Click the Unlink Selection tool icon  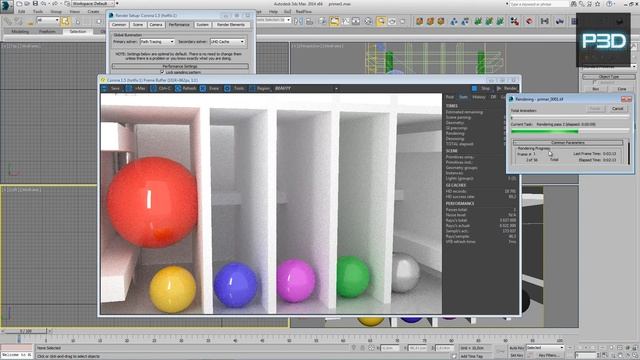tap(18, 21)
